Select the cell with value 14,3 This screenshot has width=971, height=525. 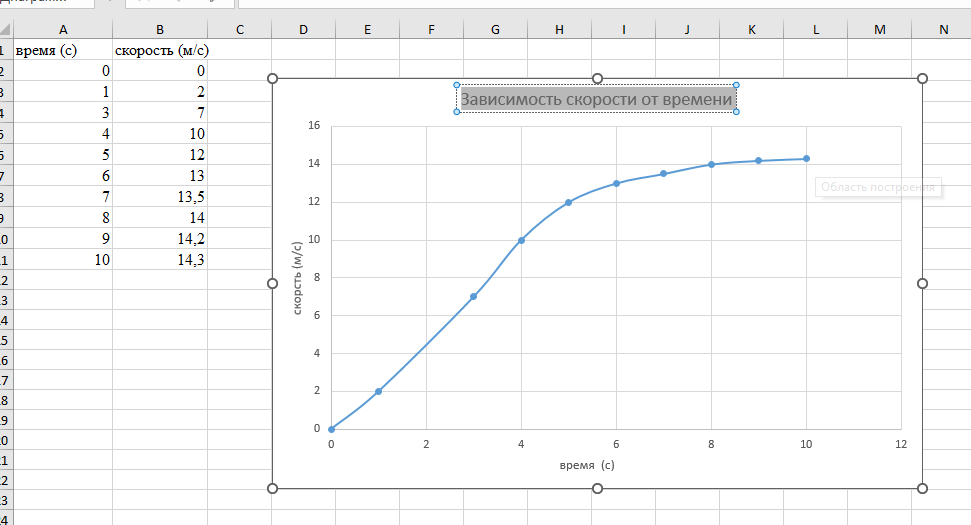pyautogui.click(x=162, y=259)
